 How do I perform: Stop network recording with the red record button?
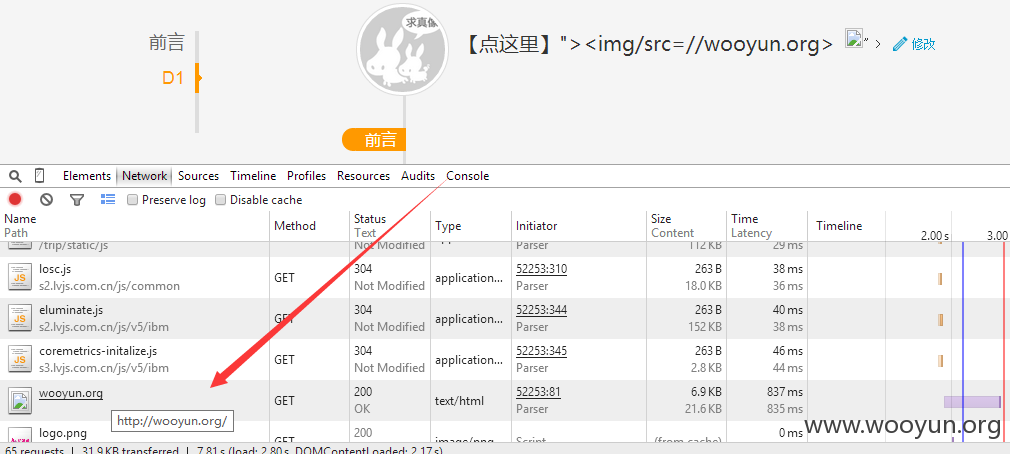pos(15,200)
